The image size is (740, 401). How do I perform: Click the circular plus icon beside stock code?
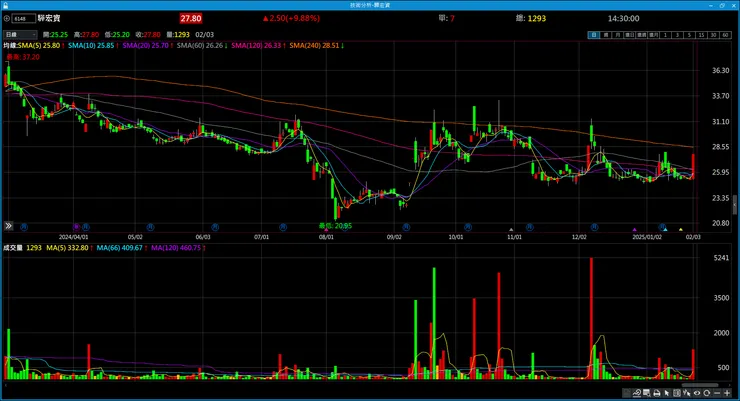pyautogui.click(x=7, y=18)
